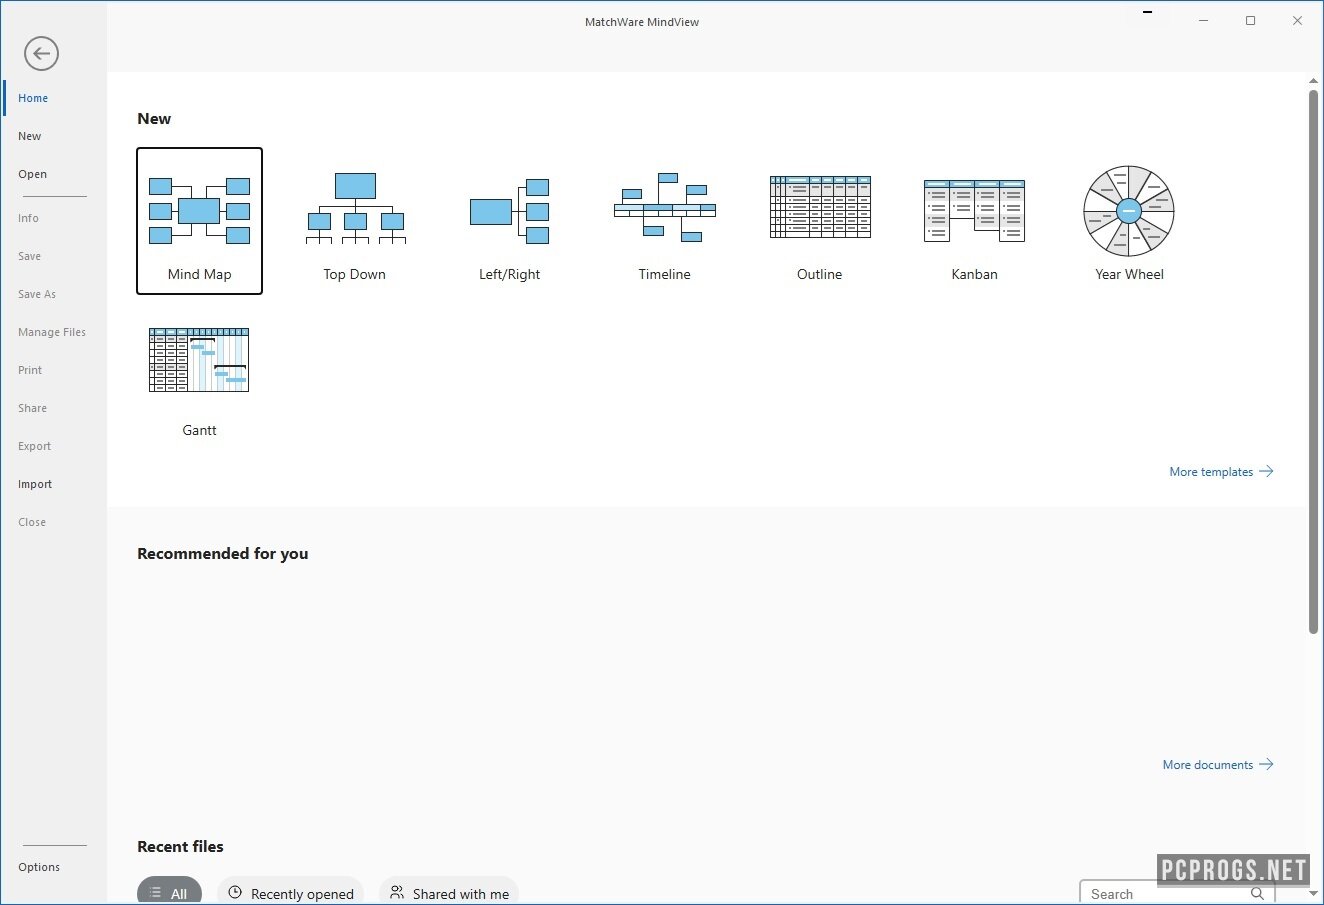Open the Info page

coord(28,218)
